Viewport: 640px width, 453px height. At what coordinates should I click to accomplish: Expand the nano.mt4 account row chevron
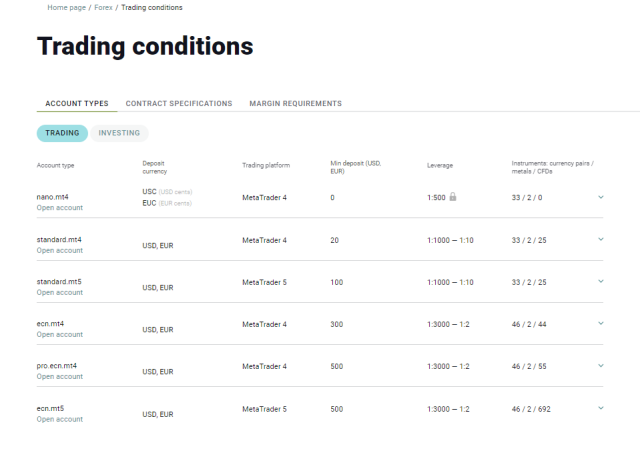coord(601,197)
